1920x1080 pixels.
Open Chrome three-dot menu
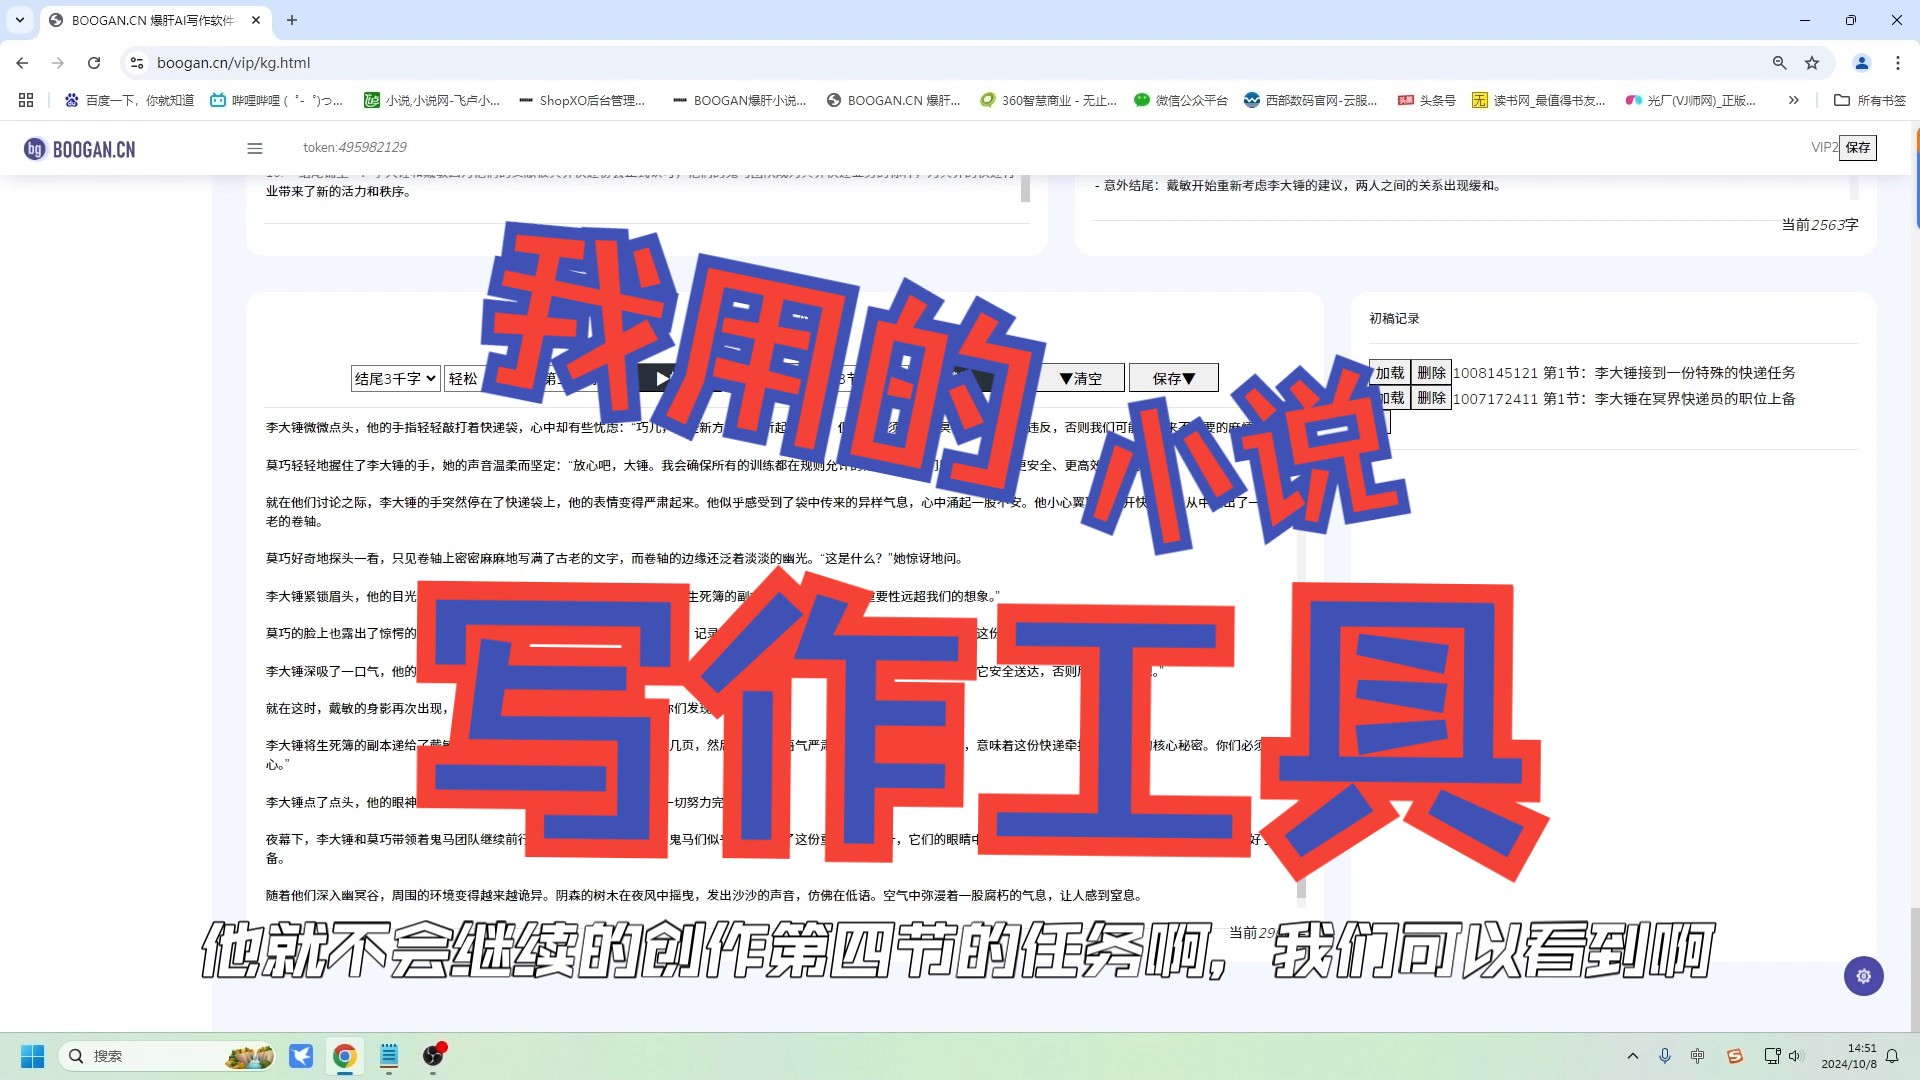pos(1897,62)
